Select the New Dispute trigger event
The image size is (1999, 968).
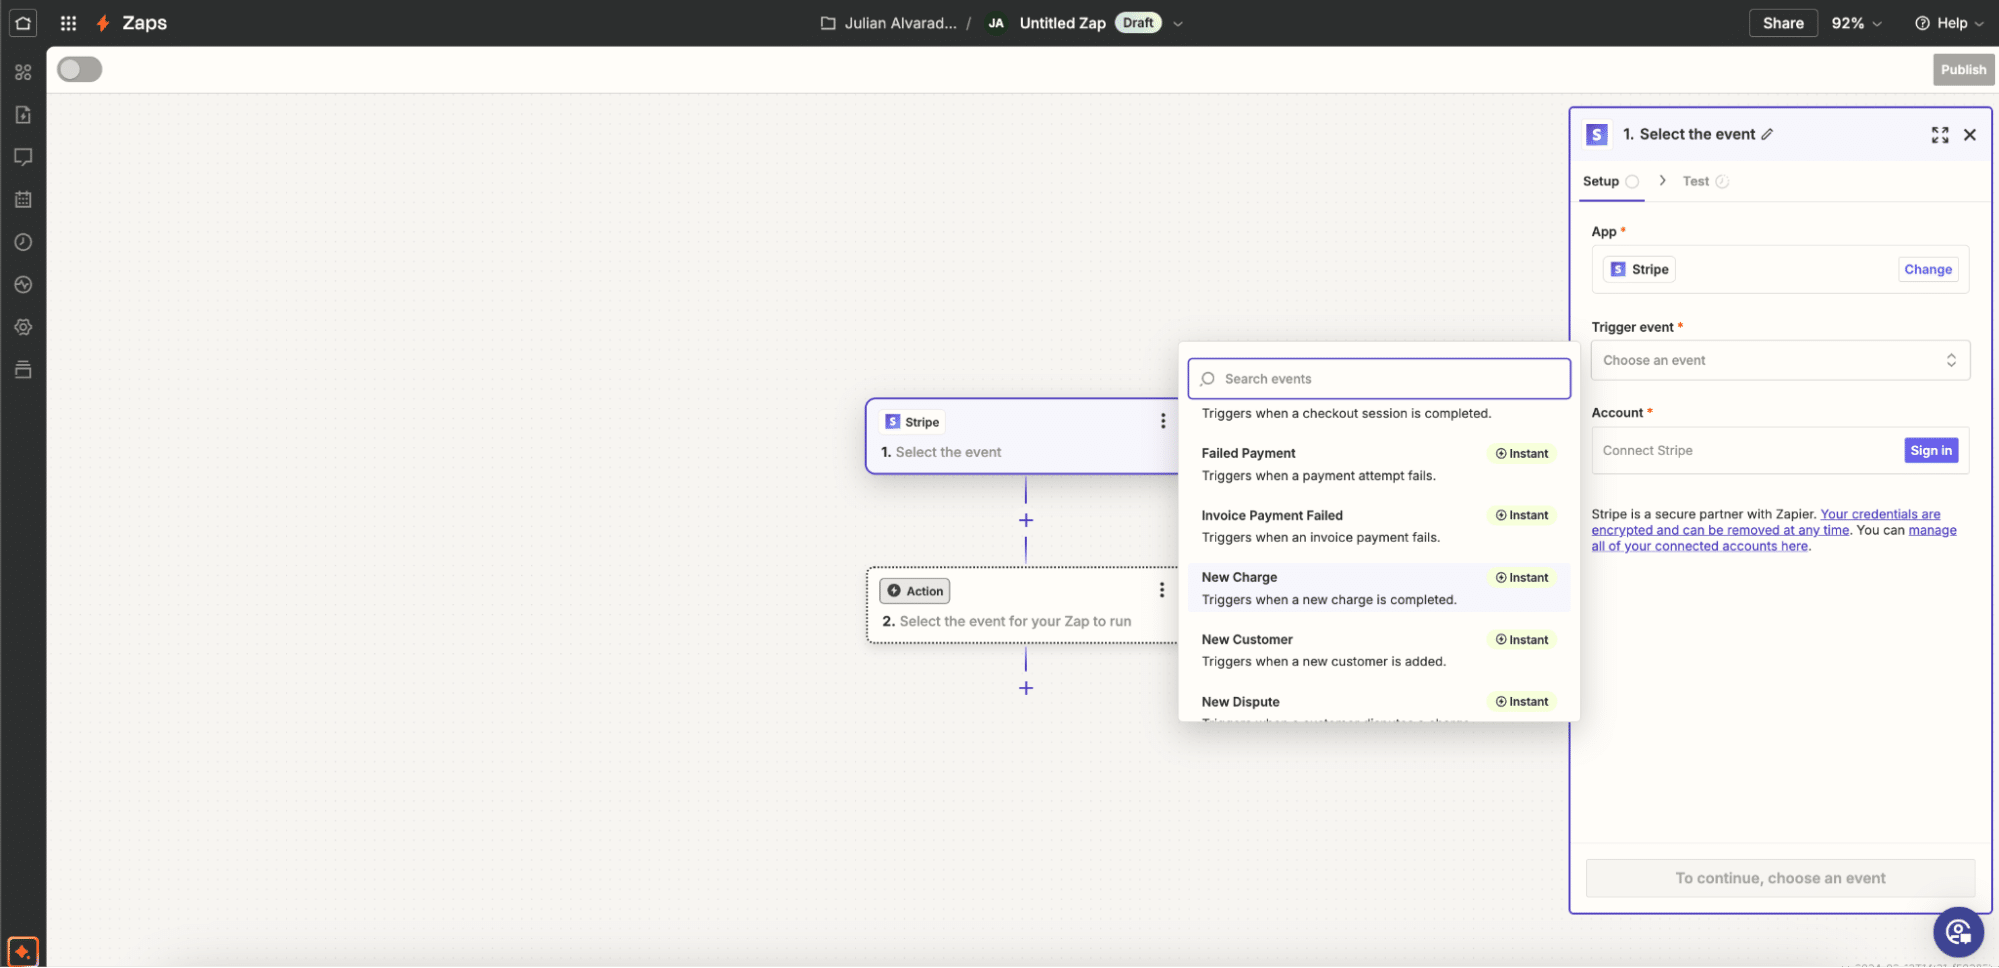coord(1378,705)
